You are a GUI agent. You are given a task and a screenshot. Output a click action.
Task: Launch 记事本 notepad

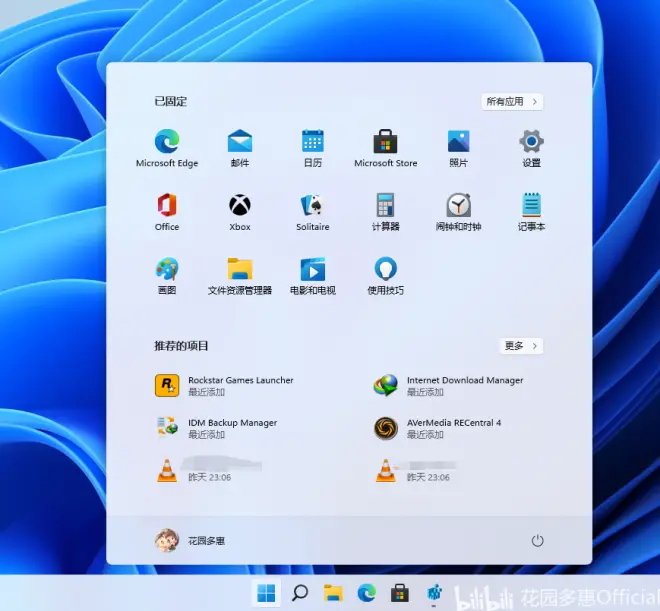click(531, 212)
